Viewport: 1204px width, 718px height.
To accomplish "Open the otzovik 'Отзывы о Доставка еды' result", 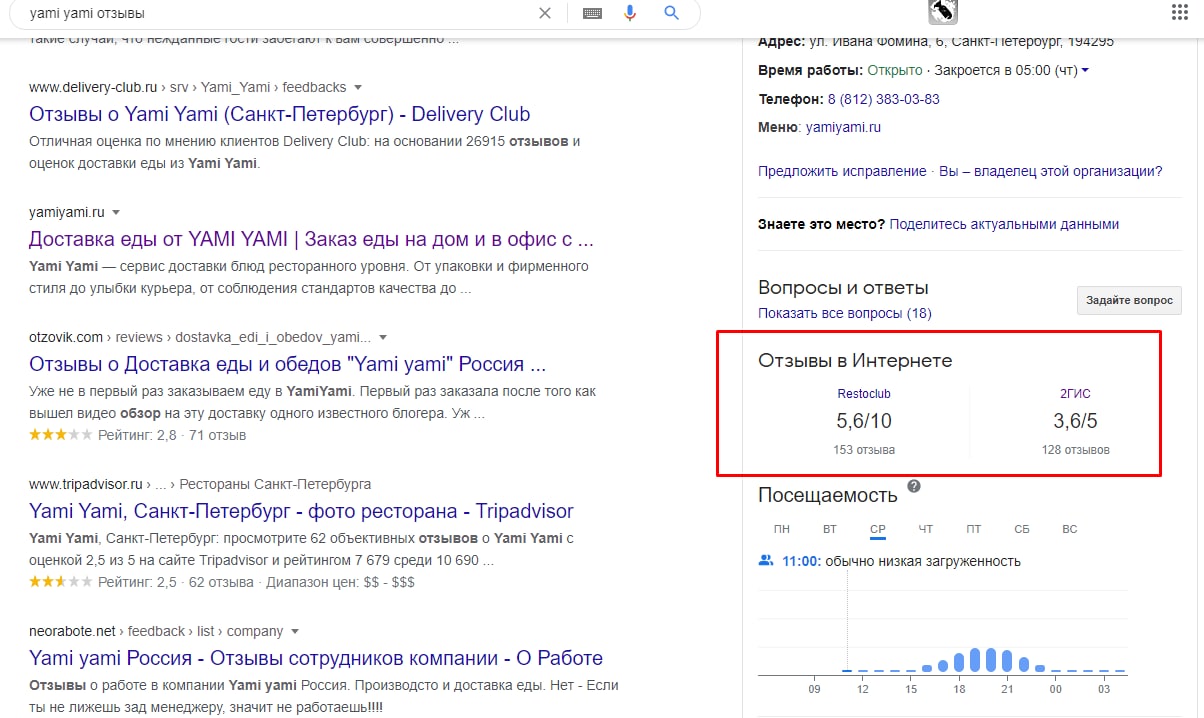I will coord(288,364).
